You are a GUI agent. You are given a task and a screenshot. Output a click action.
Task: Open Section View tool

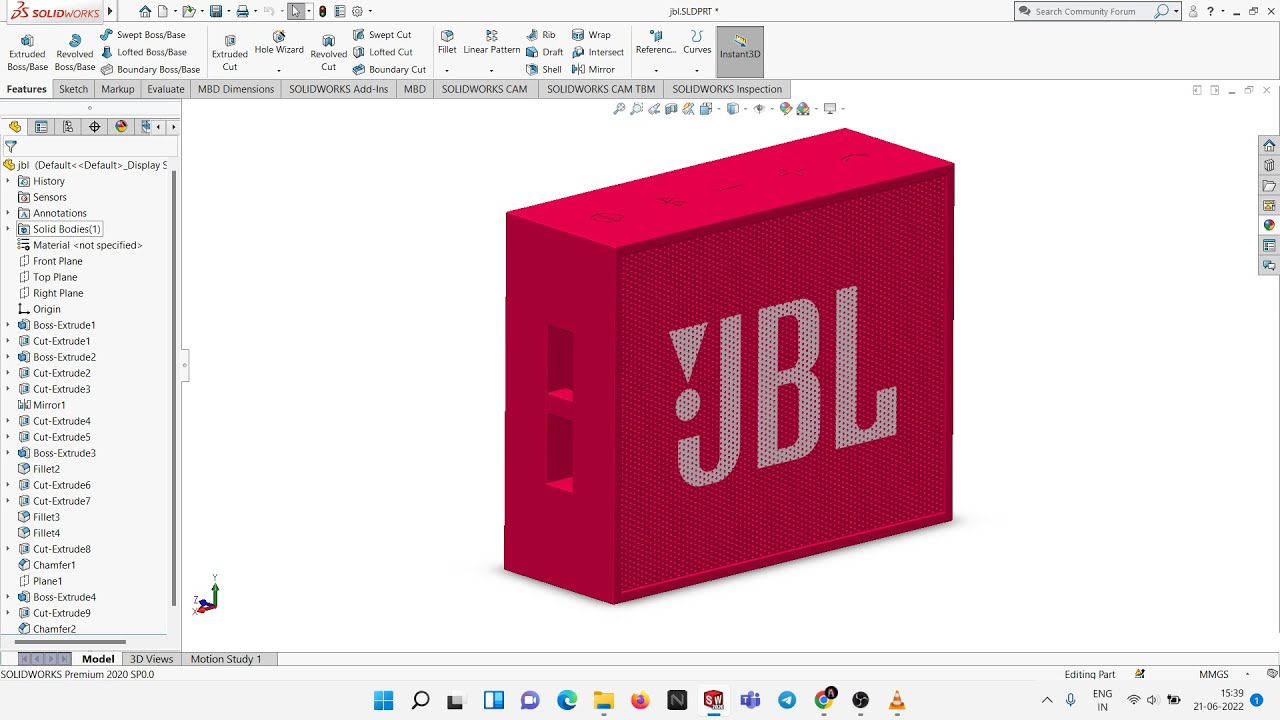(672, 109)
